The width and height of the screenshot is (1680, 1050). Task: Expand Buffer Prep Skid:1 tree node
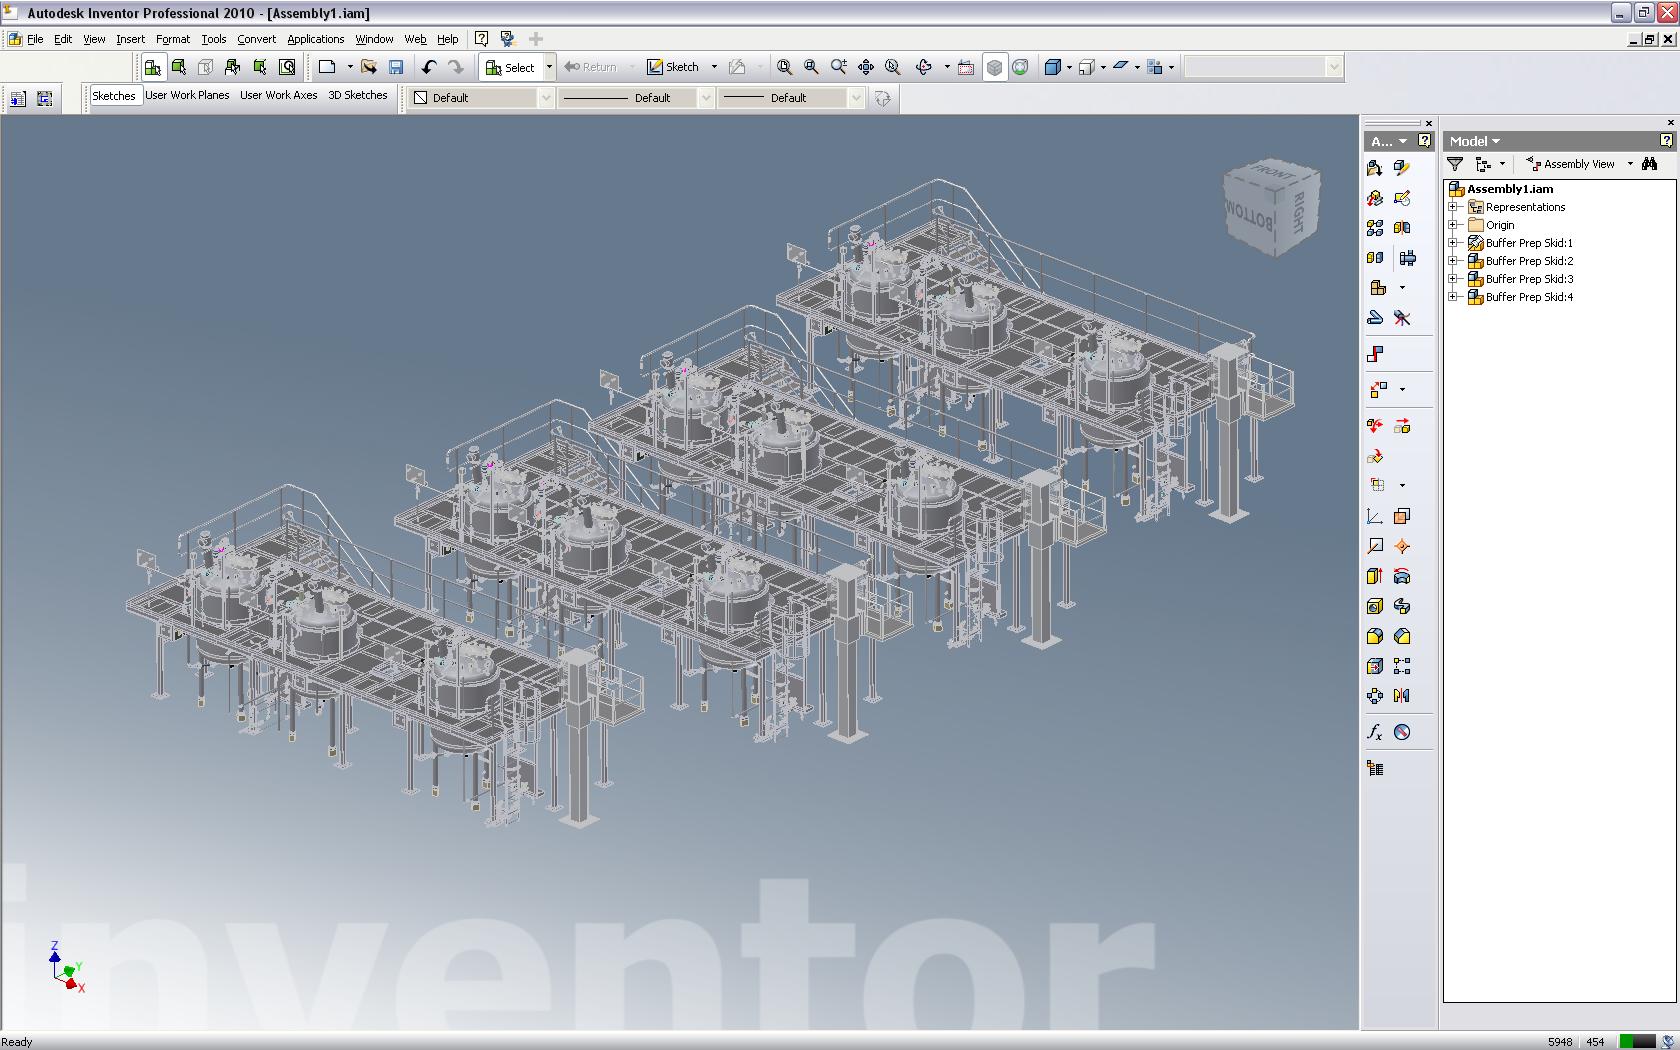tap(1454, 243)
